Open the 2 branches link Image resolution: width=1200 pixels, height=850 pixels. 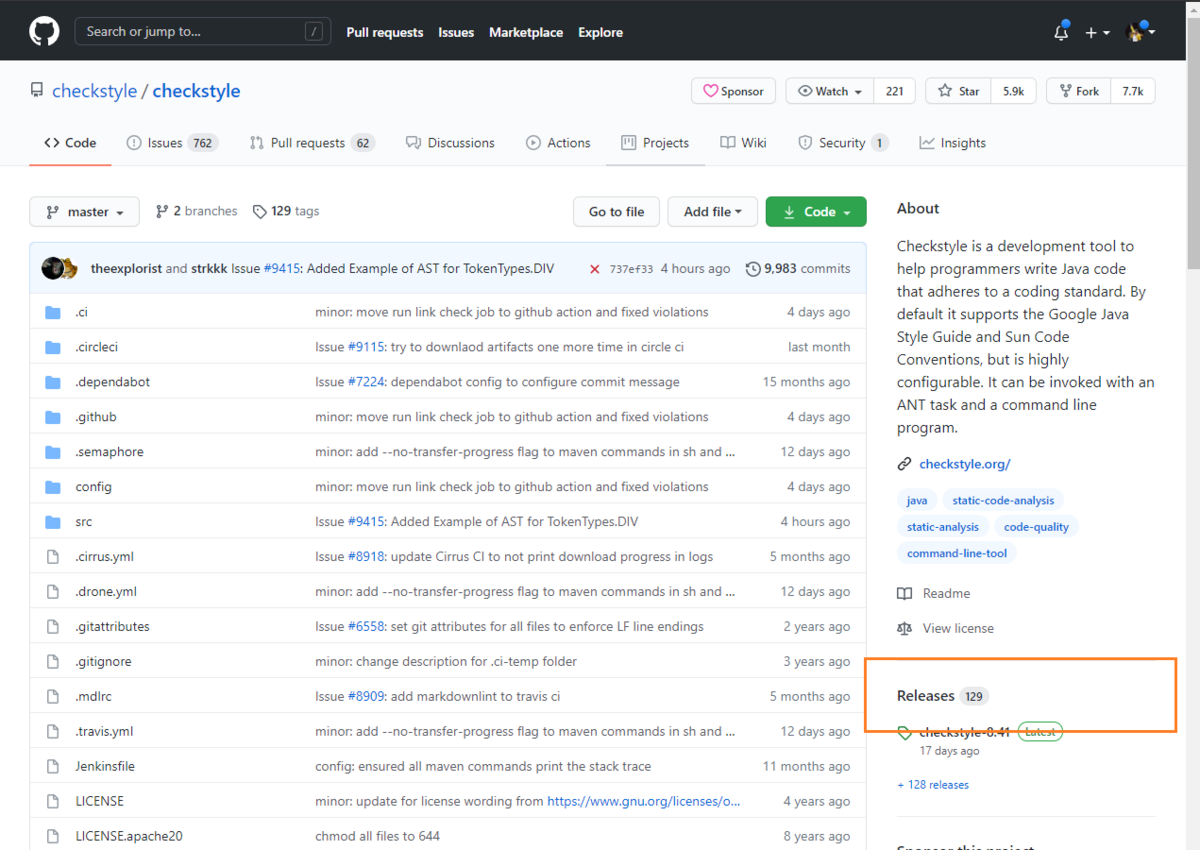(196, 211)
